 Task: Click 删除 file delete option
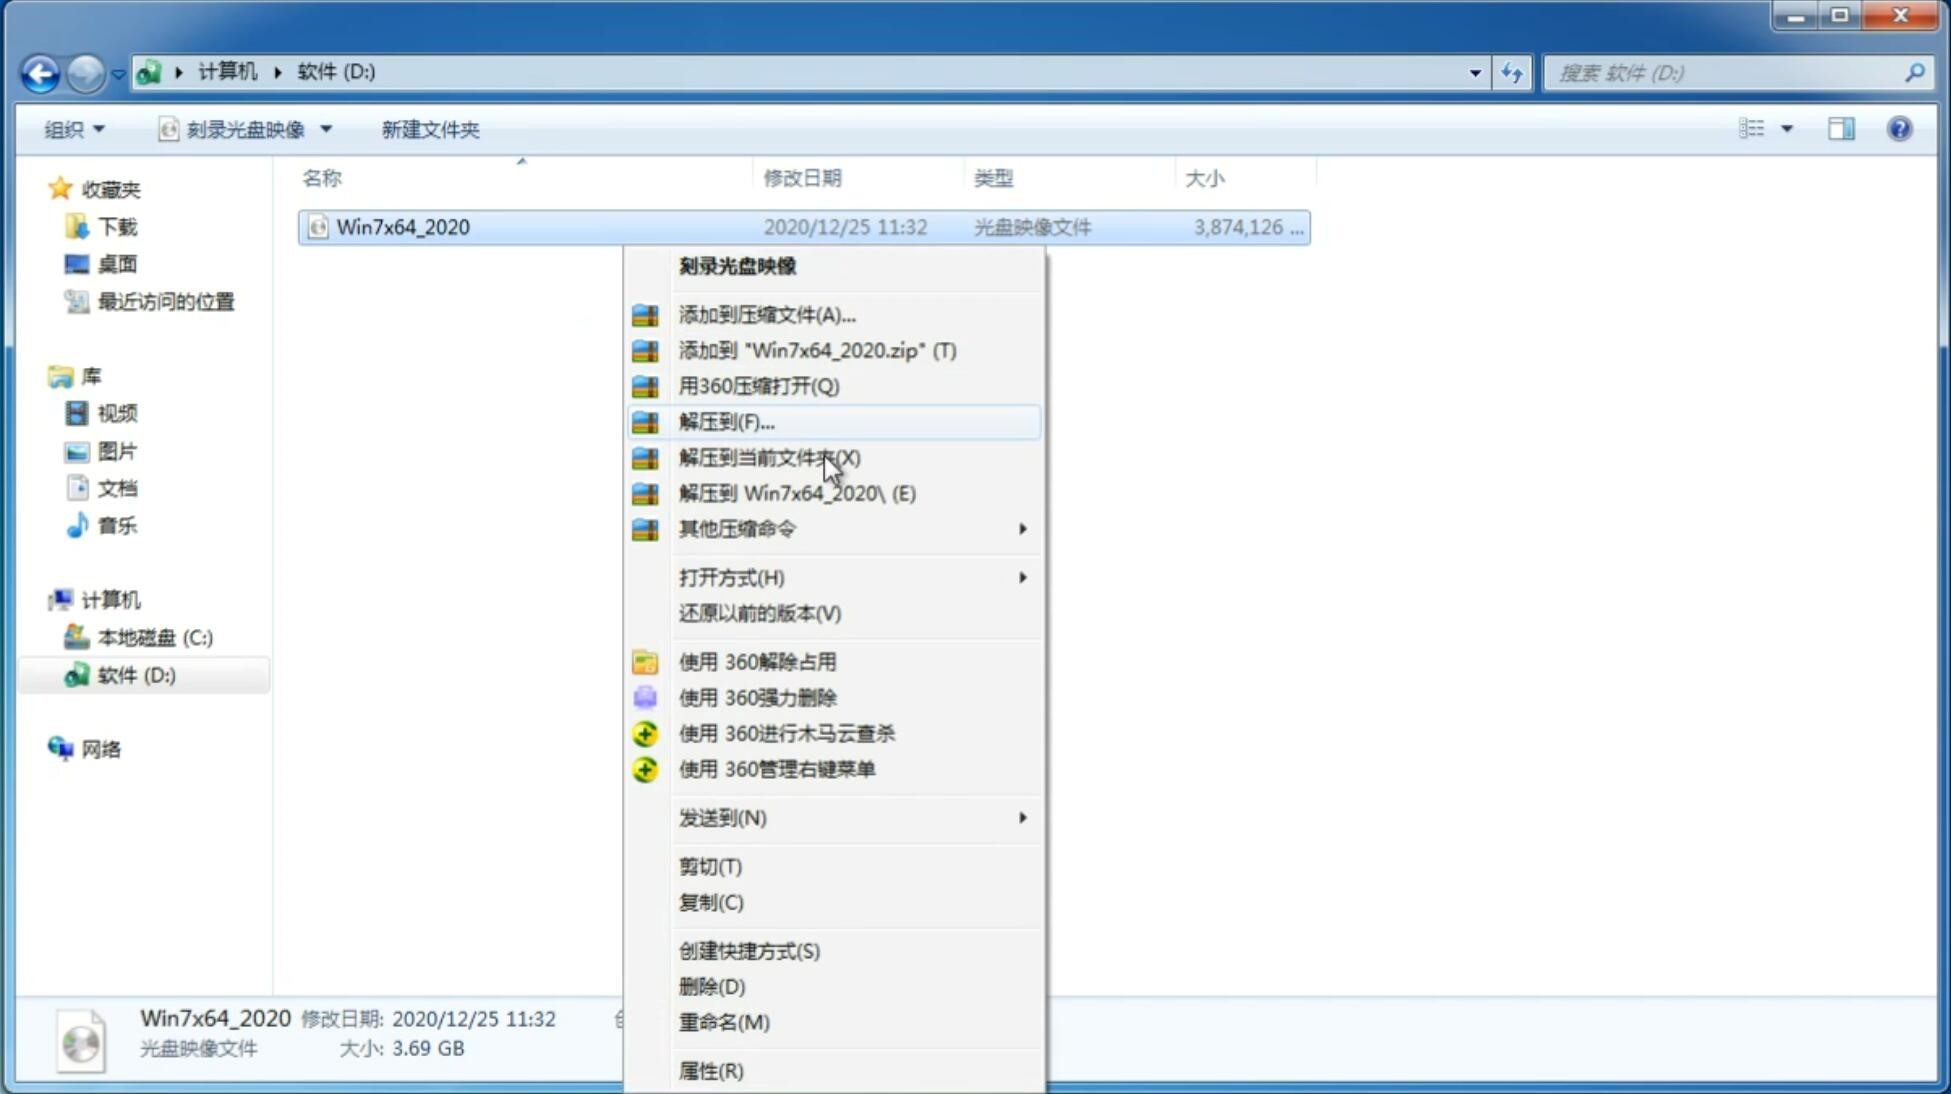[712, 985]
